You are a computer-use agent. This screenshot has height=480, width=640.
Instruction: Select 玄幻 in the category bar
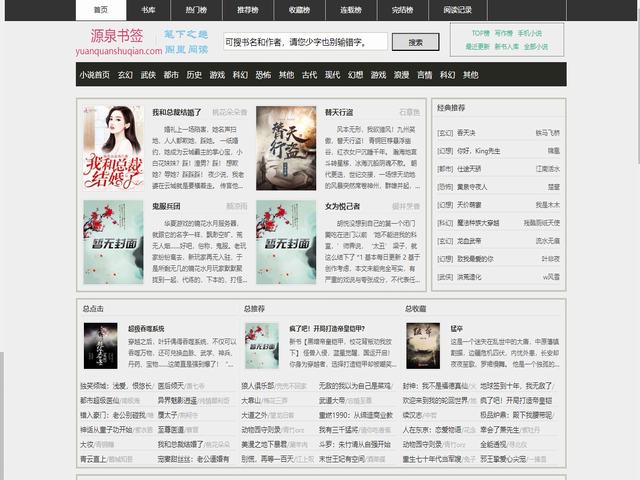click(125, 75)
